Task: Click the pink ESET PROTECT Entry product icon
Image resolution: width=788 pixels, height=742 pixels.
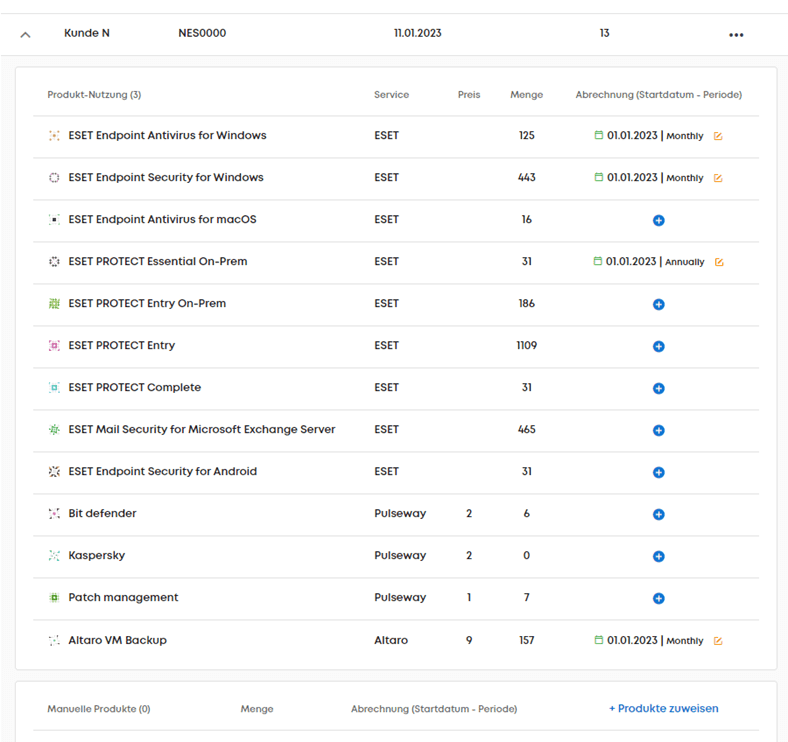Action: click(x=54, y=345)
